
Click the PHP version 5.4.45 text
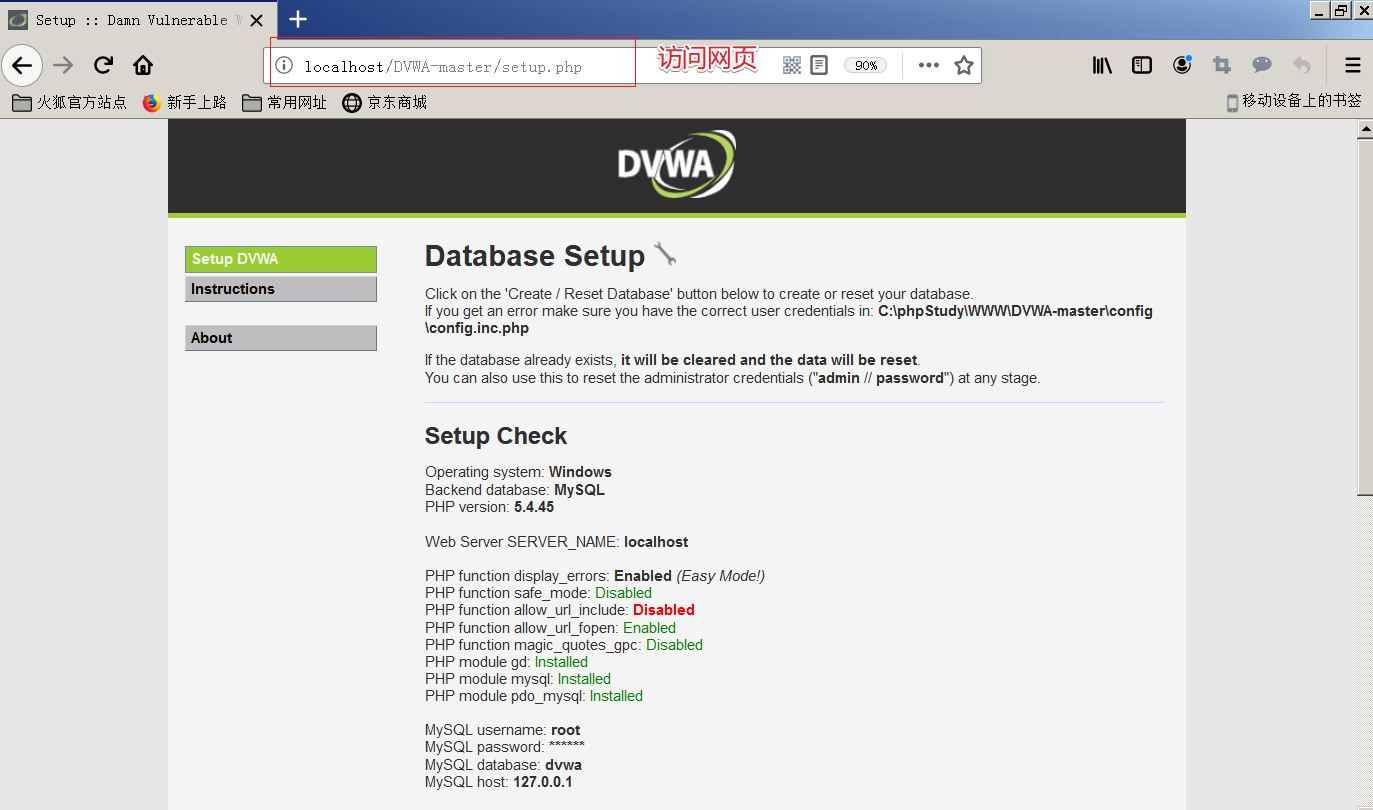click(x=489, y=507)
